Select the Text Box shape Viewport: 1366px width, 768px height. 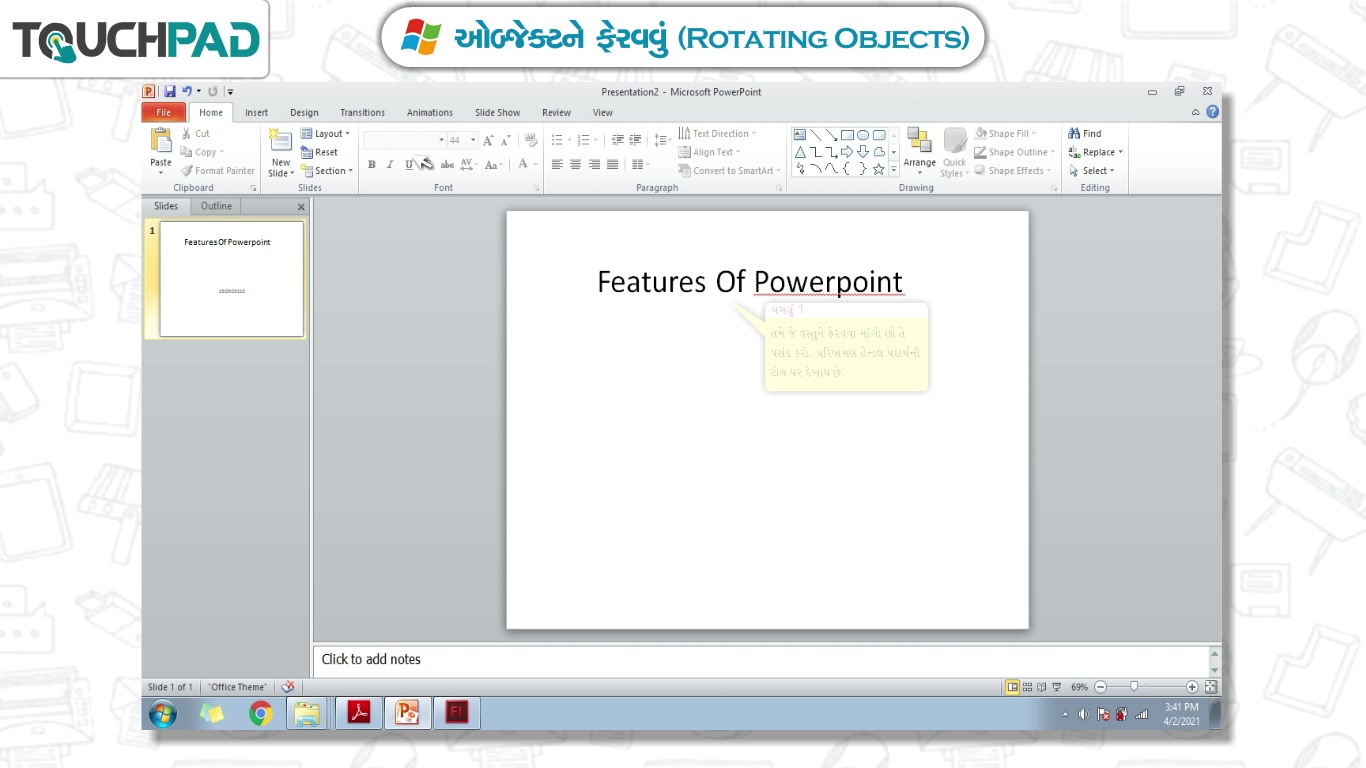[x=800, y=135]
